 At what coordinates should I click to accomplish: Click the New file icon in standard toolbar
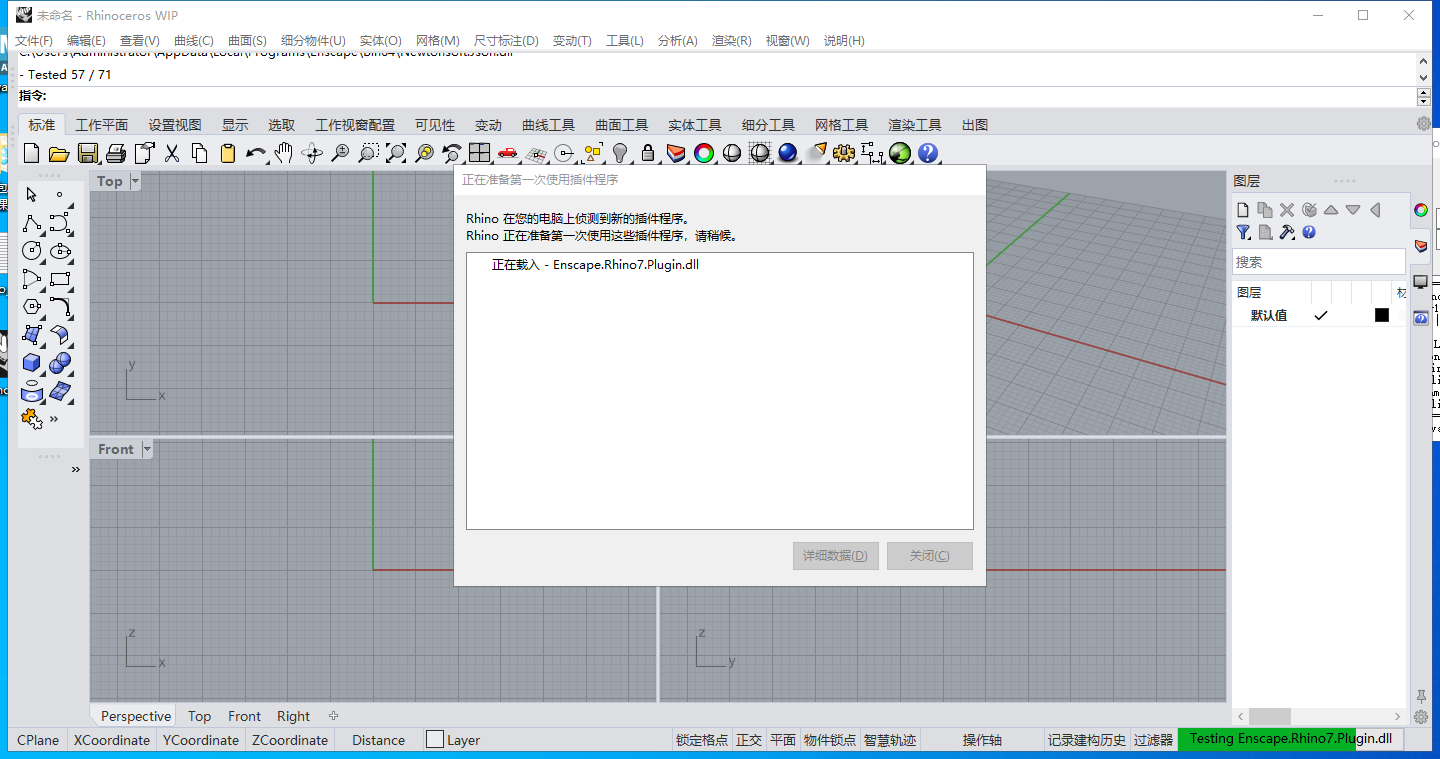click(x=31, y=153)
